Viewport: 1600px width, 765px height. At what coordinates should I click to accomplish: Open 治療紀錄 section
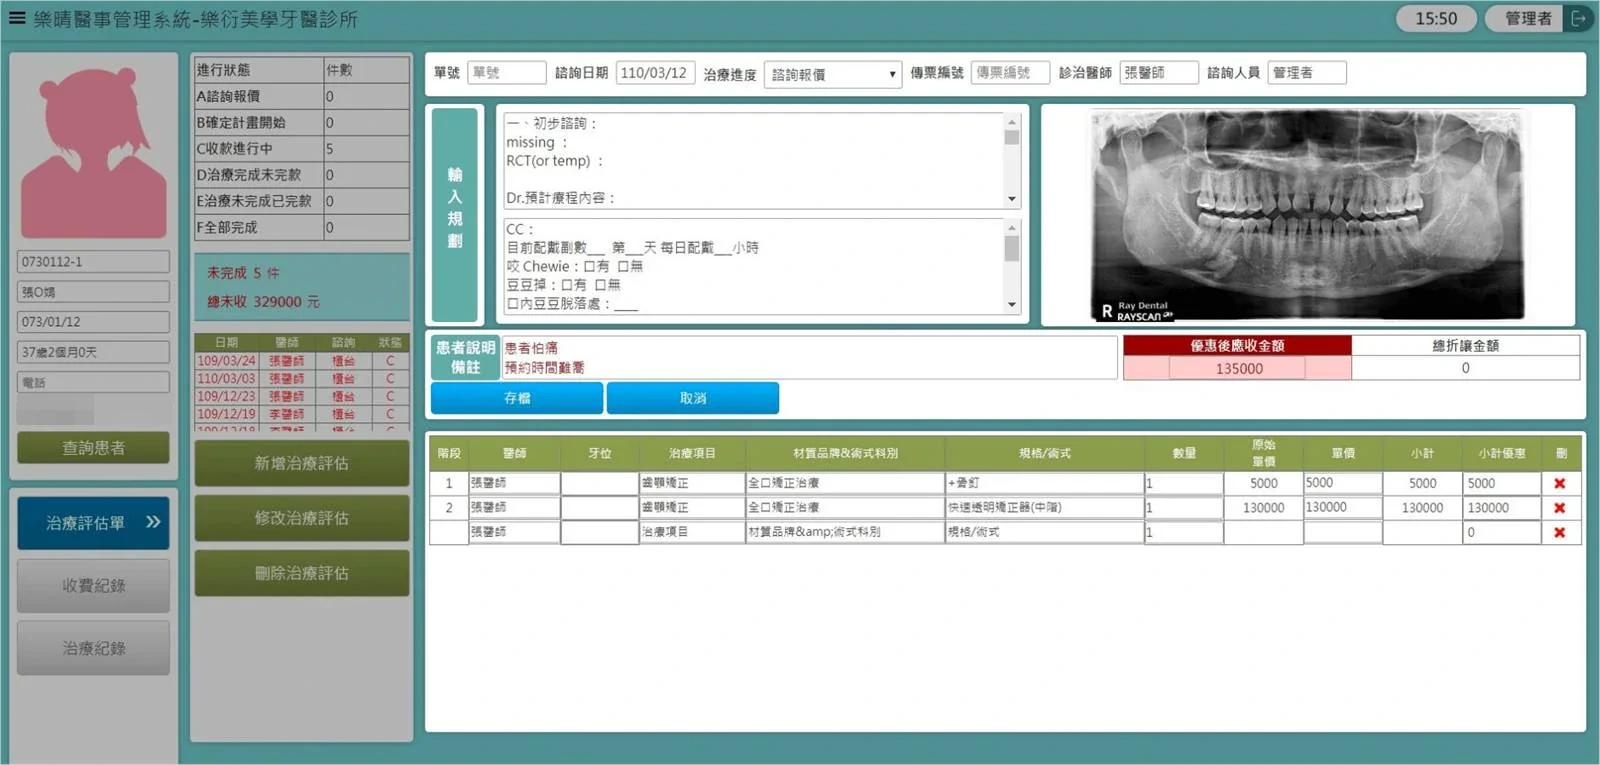pyautogui.click(x=93, y=648)
